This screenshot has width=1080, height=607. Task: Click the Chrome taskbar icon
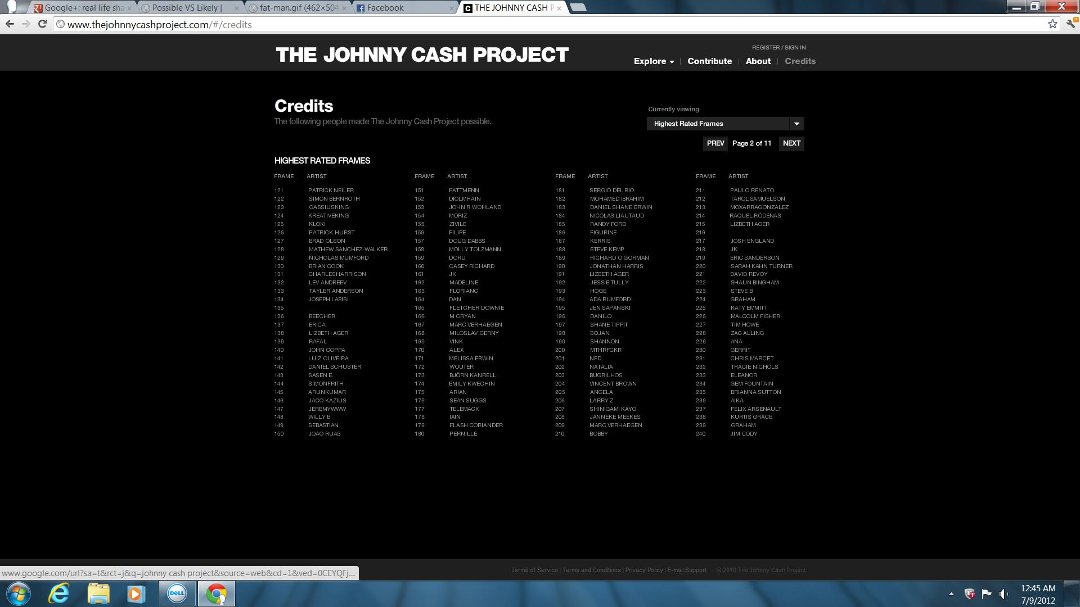click(x=216, y=594)
